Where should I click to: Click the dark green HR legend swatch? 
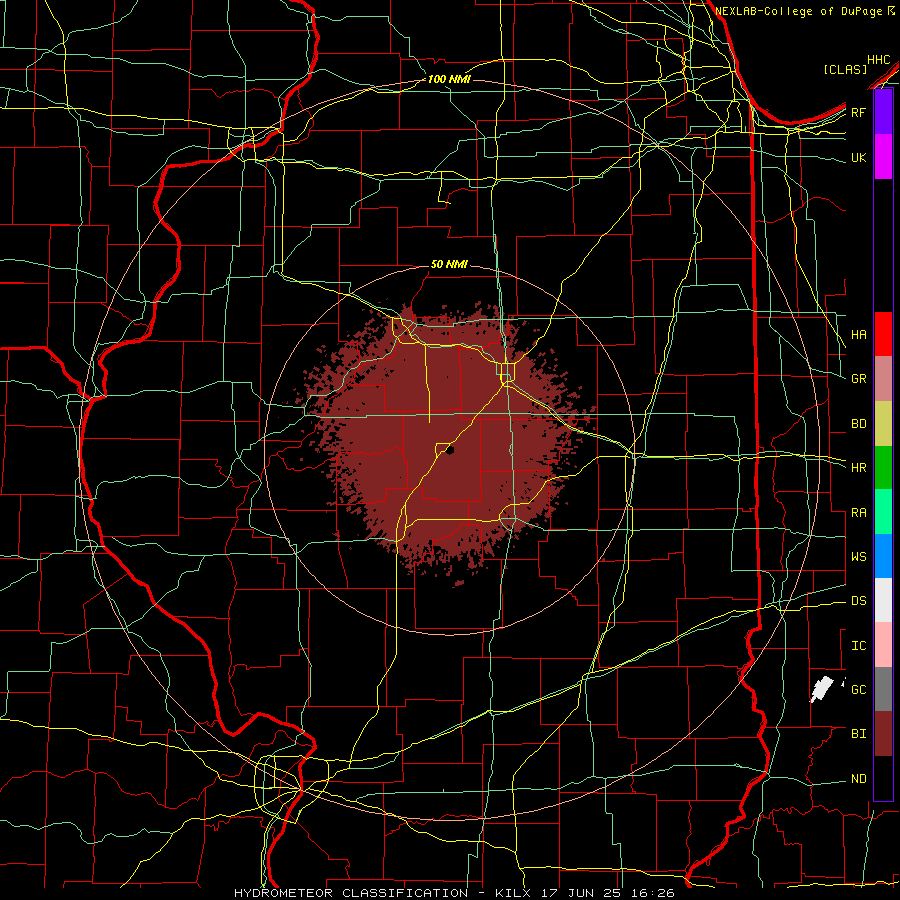click(883, 467)
